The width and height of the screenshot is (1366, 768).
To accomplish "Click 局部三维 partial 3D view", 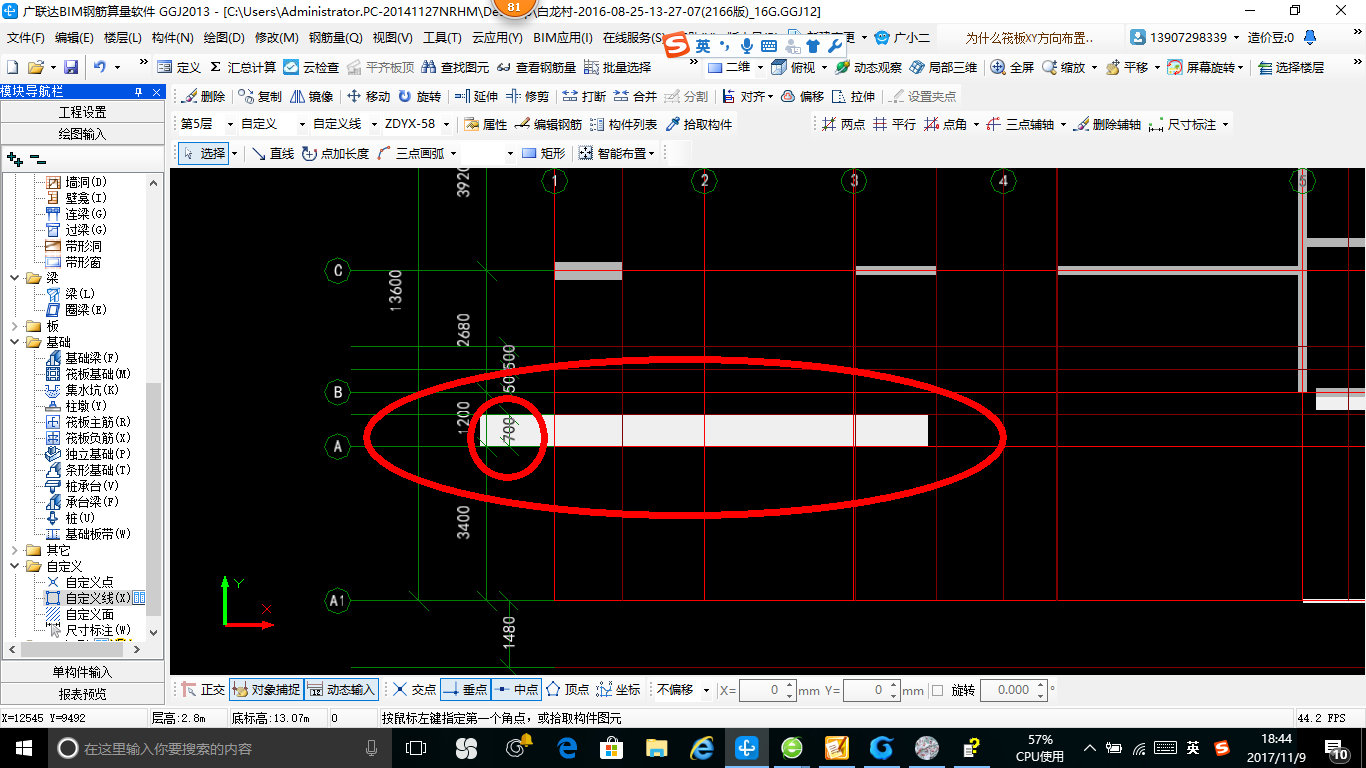I will point(942,67).
